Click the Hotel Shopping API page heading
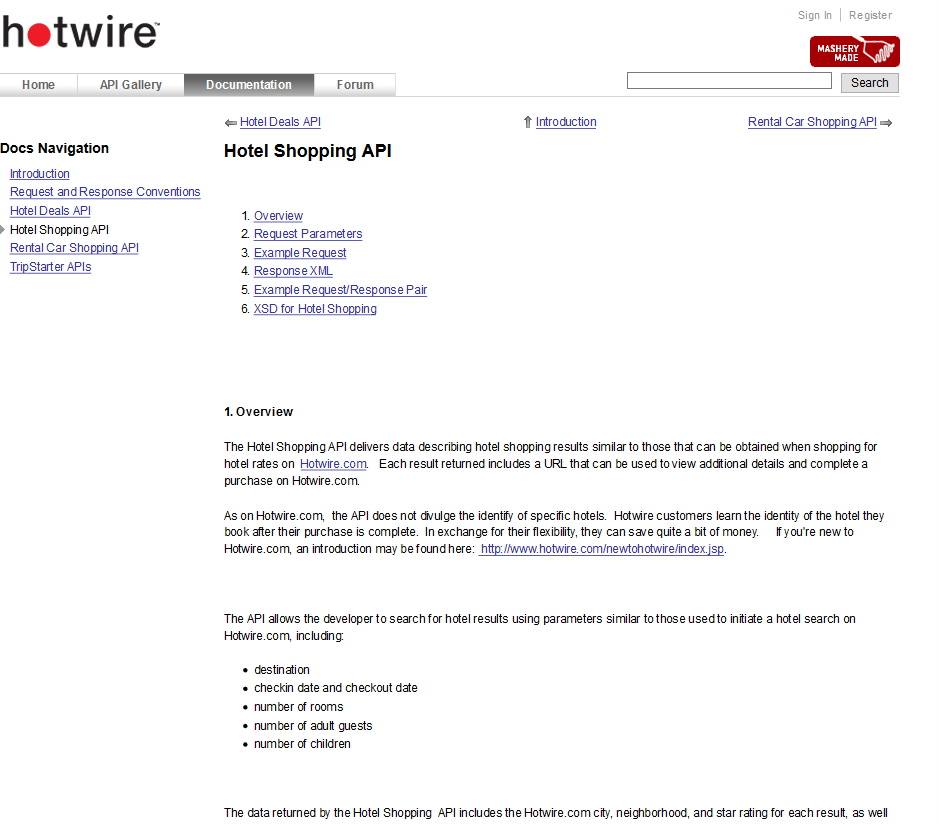 (x=308, y=151)
